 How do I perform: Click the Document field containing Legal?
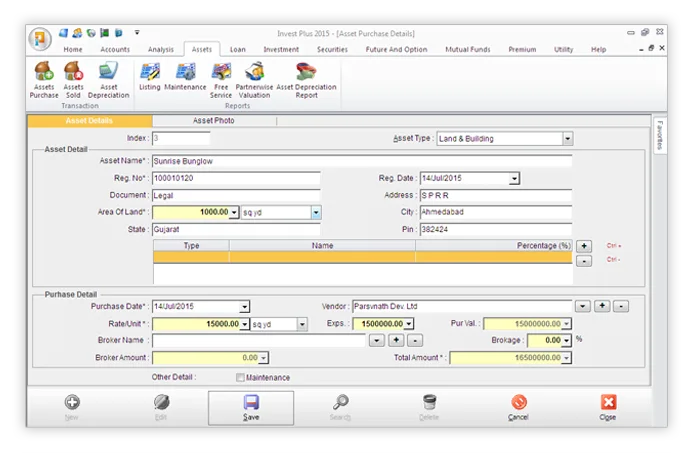(x=236, y=195)
